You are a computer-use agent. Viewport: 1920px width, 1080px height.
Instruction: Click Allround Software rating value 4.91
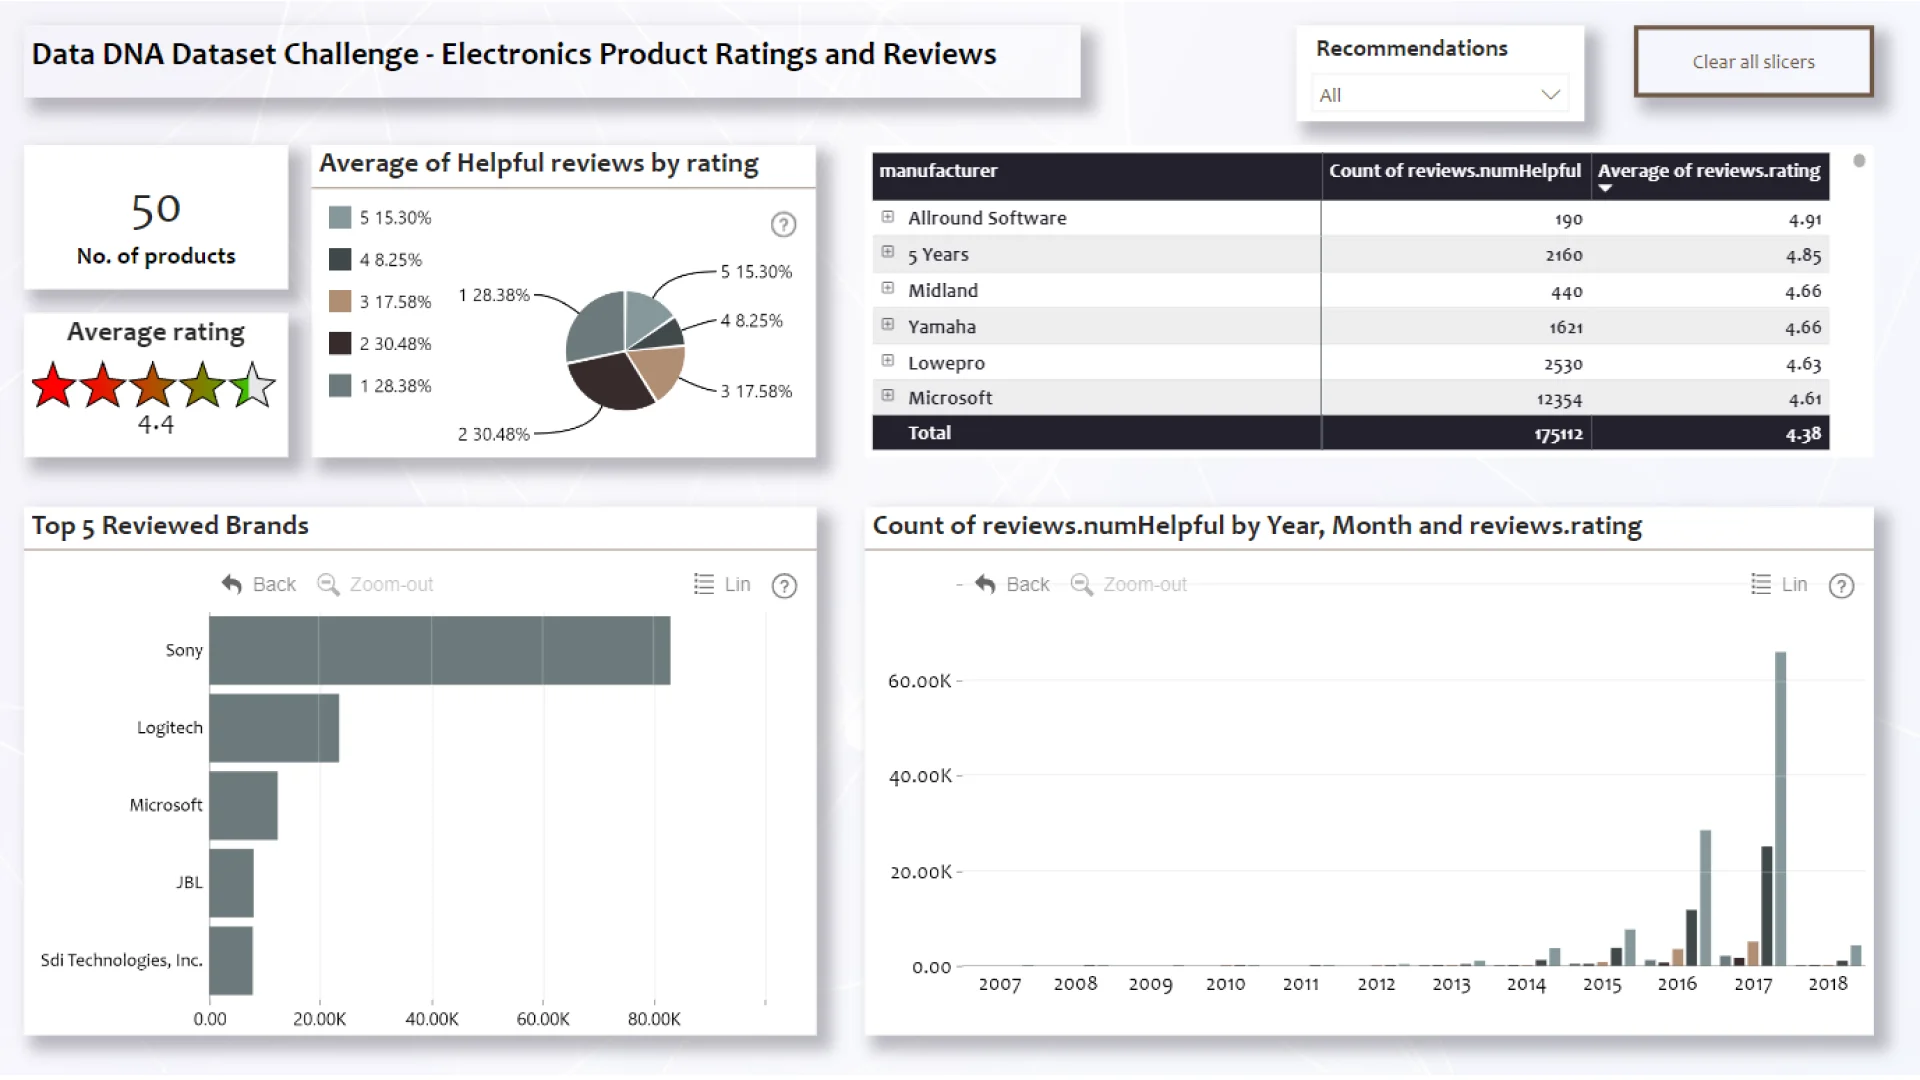pos(1805,219)
